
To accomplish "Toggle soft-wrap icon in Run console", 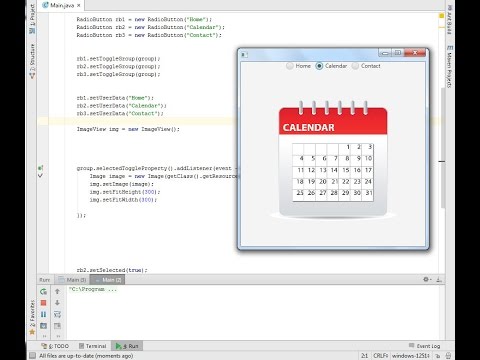I will pos(57,314).
